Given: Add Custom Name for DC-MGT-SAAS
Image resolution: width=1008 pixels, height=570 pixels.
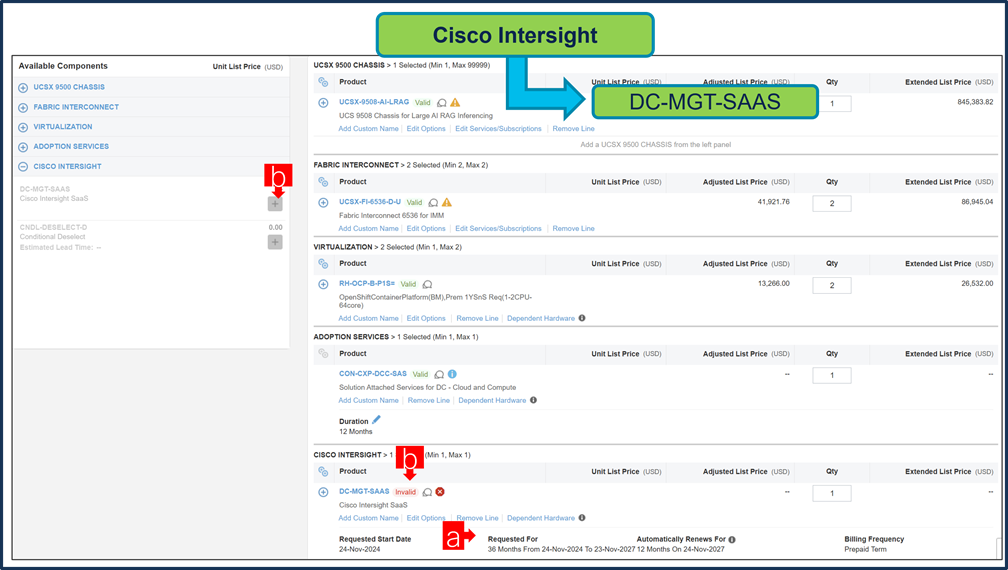Looking at the screenshot, I should (x=368, y=518).
